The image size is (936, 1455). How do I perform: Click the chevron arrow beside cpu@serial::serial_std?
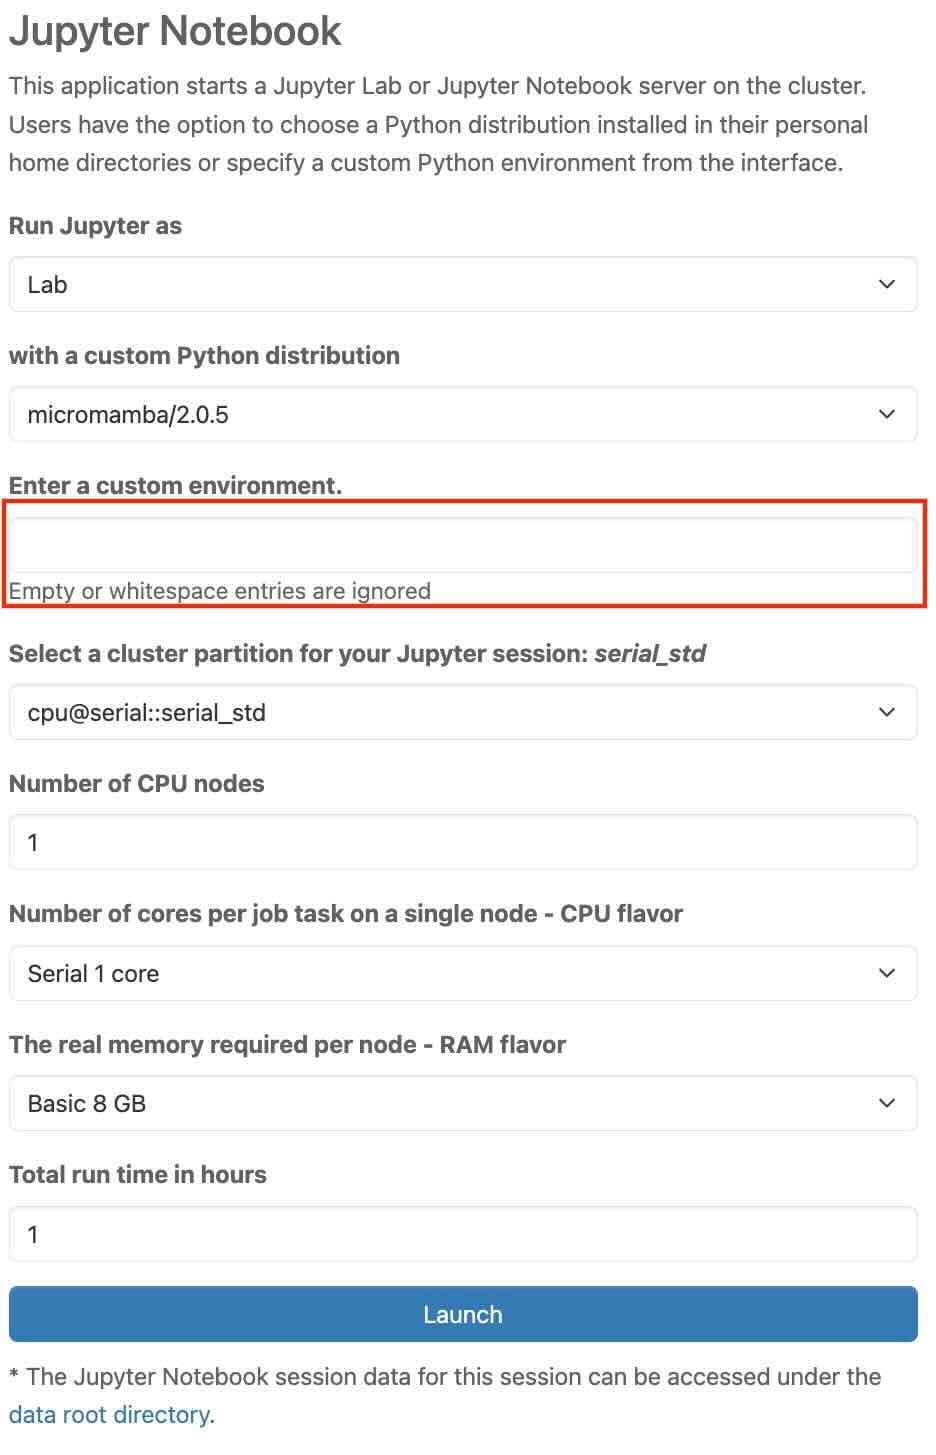(x=886, y=712)
